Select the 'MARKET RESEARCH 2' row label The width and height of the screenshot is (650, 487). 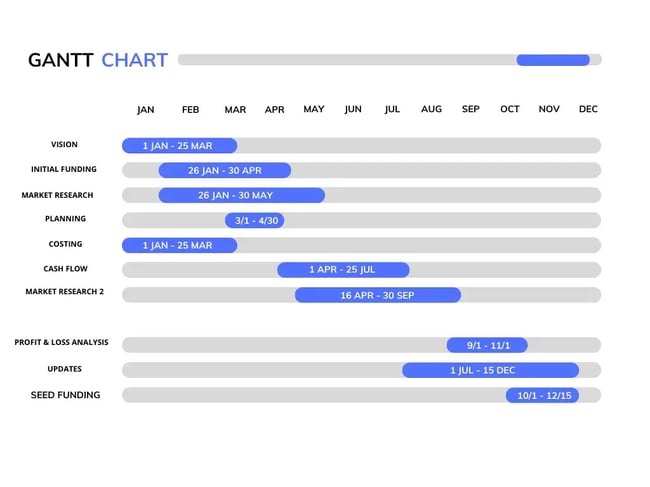(64, 292)
